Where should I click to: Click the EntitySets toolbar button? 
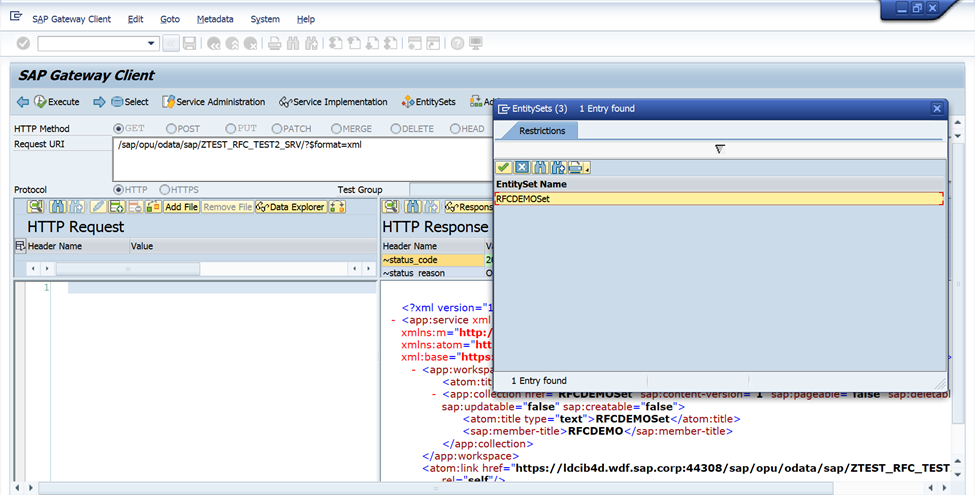click(428, 101)
